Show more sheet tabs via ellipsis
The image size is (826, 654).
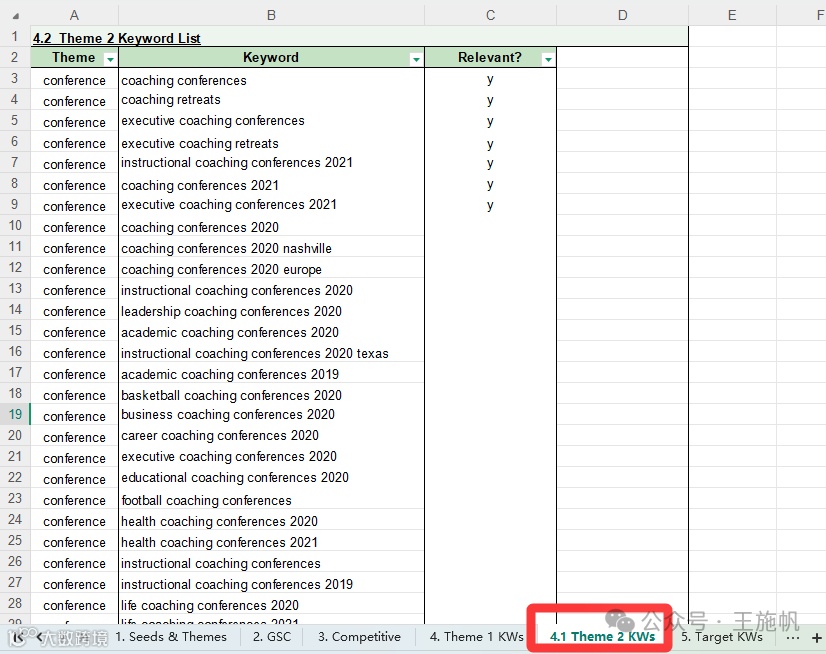(793, 638)
